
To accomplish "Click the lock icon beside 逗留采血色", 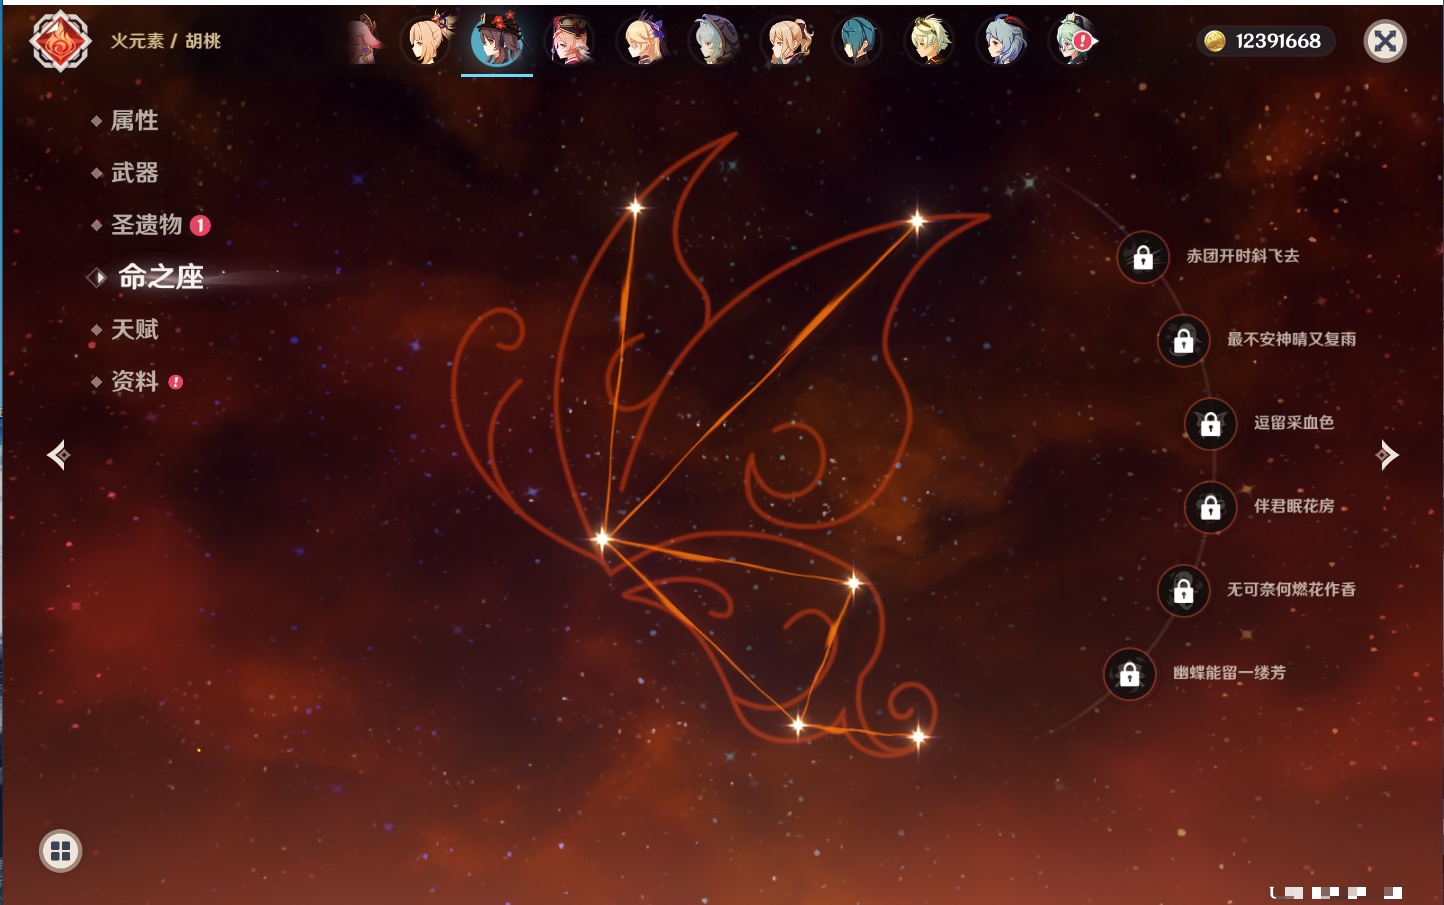I will [1210, 423].
